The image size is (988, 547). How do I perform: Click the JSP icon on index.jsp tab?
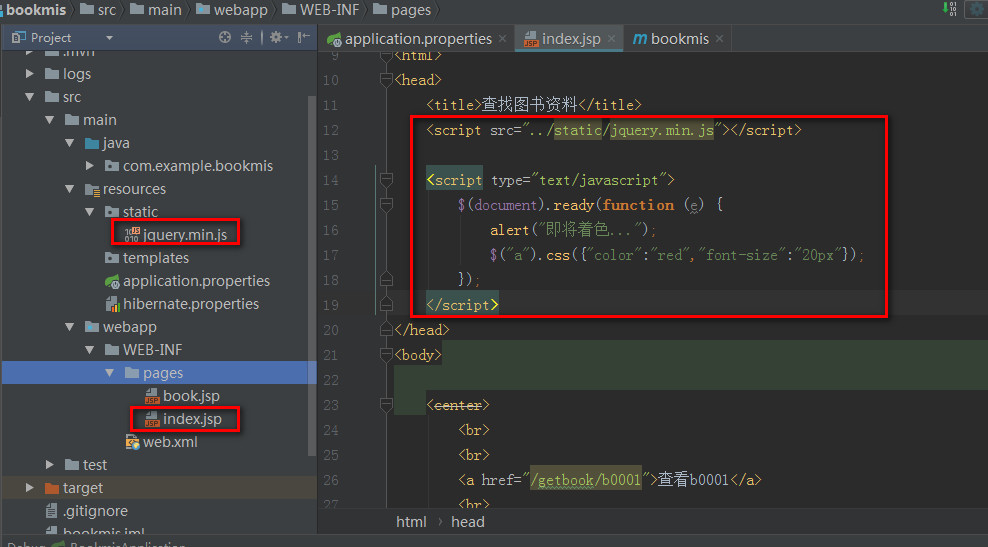[531, 39]
